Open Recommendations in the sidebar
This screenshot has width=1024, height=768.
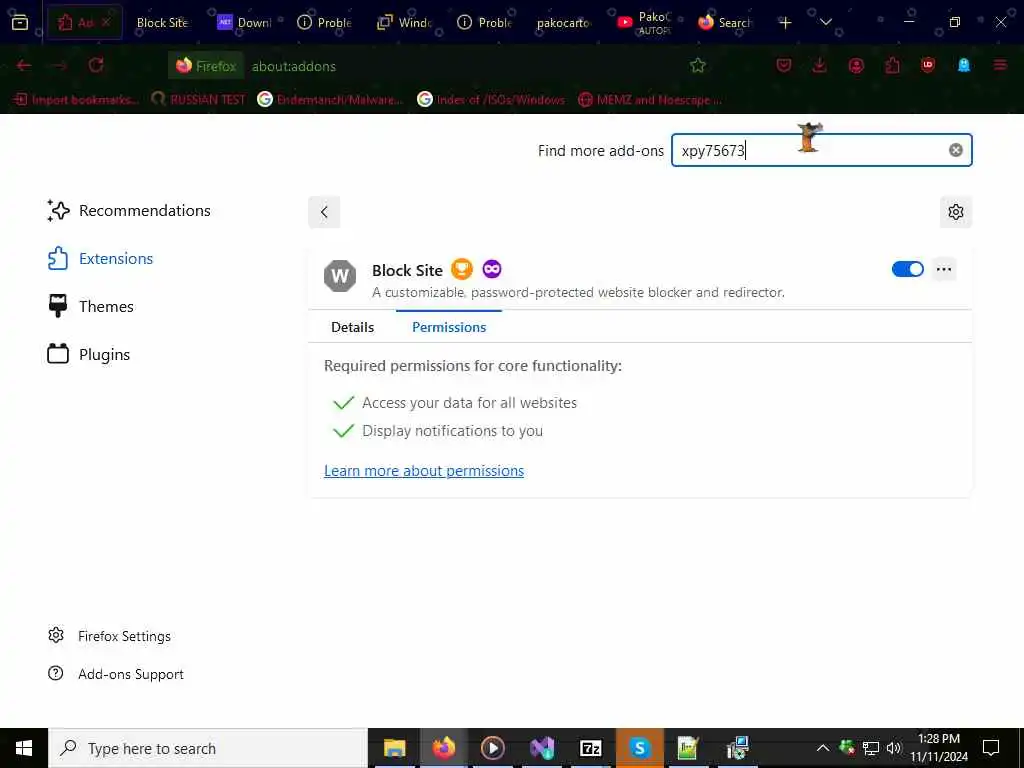[129, 210]
